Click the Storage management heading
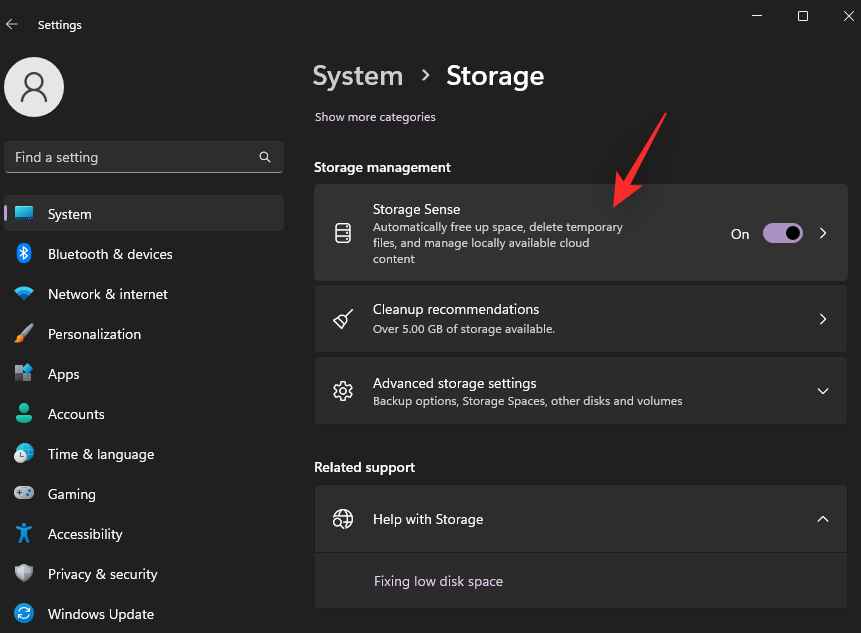The image size is (861, 633). tap(382, 167)
